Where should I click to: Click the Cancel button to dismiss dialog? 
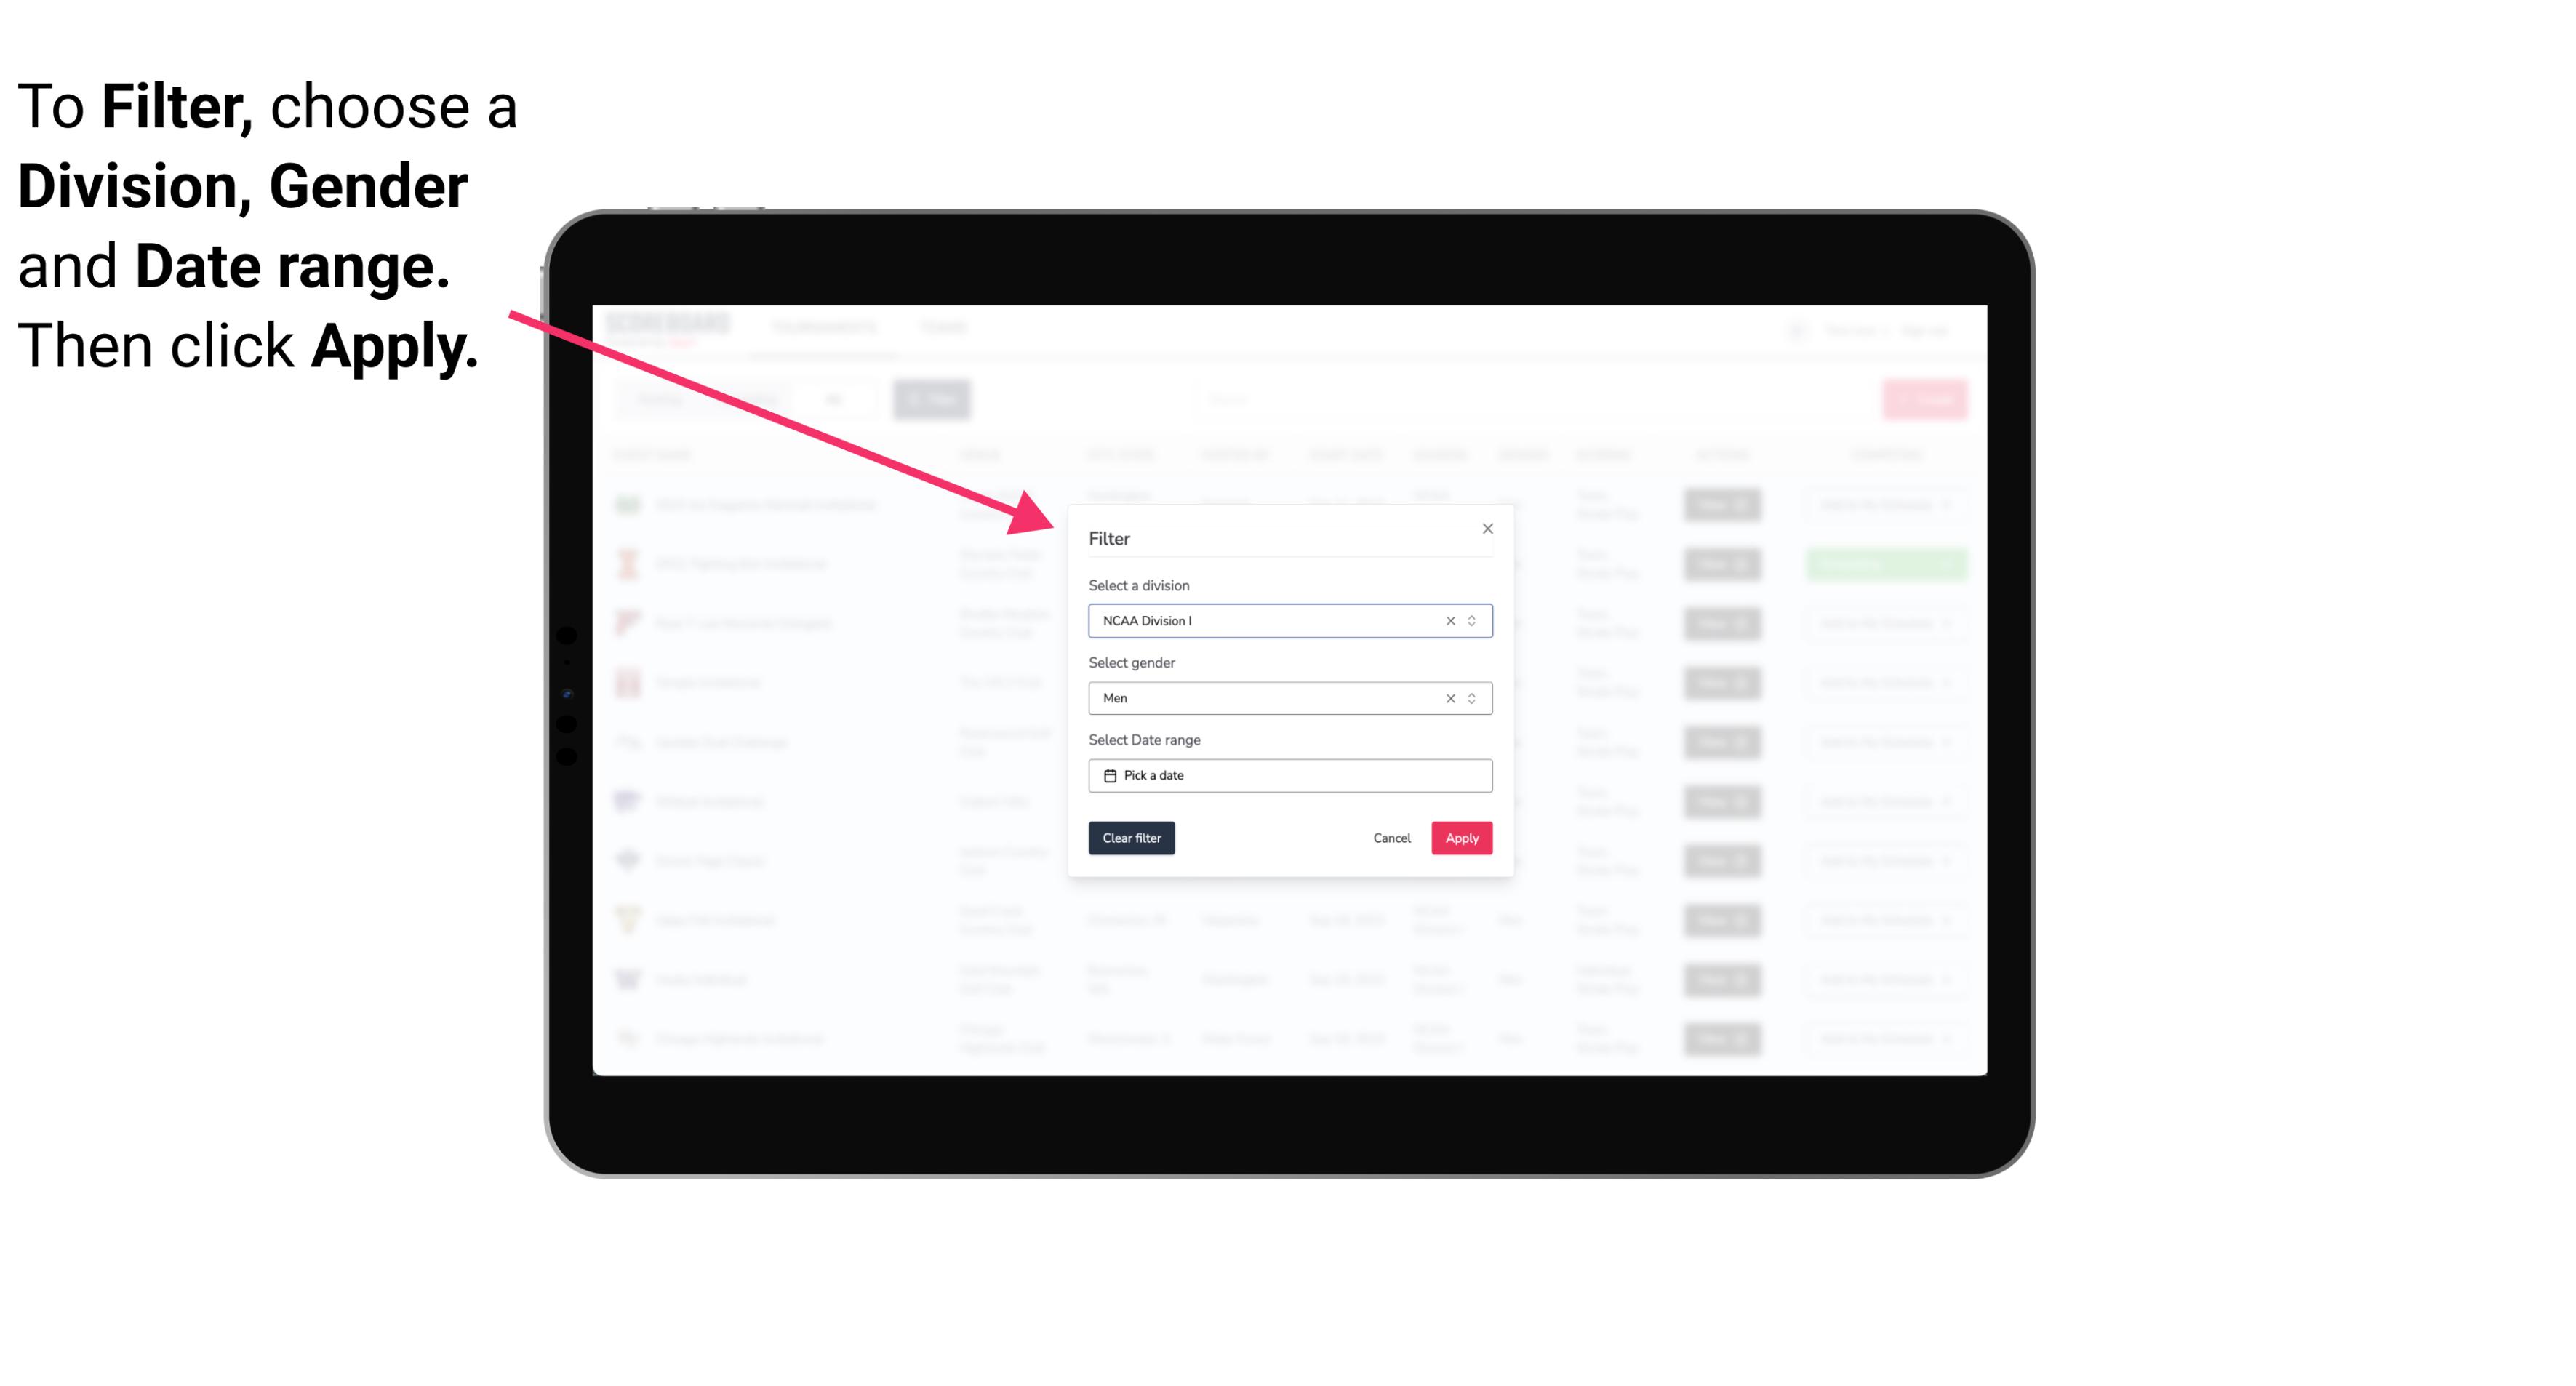(x=1393, y=838)
